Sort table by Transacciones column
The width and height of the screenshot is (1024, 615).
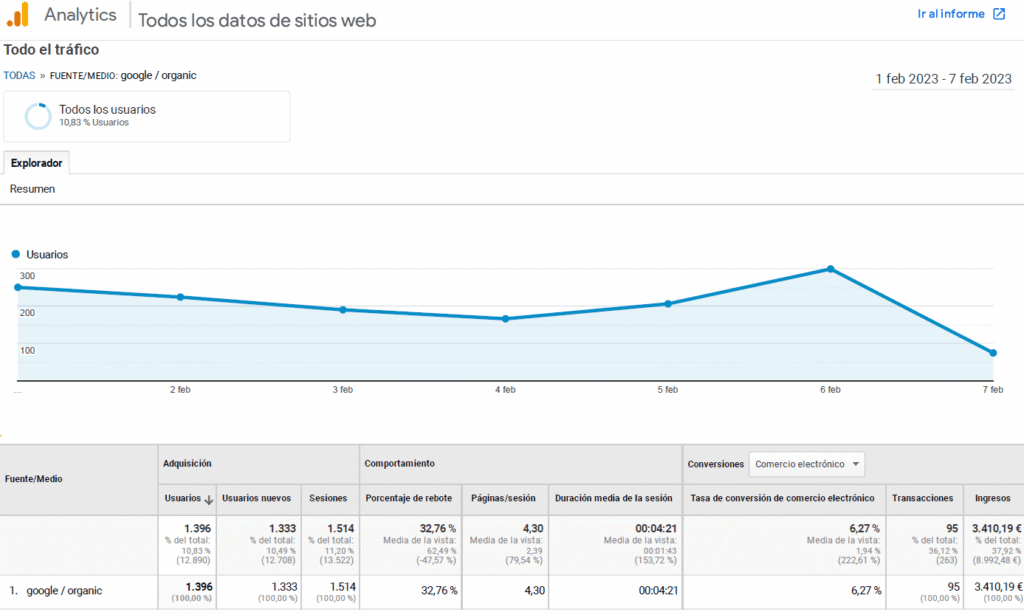922,498
